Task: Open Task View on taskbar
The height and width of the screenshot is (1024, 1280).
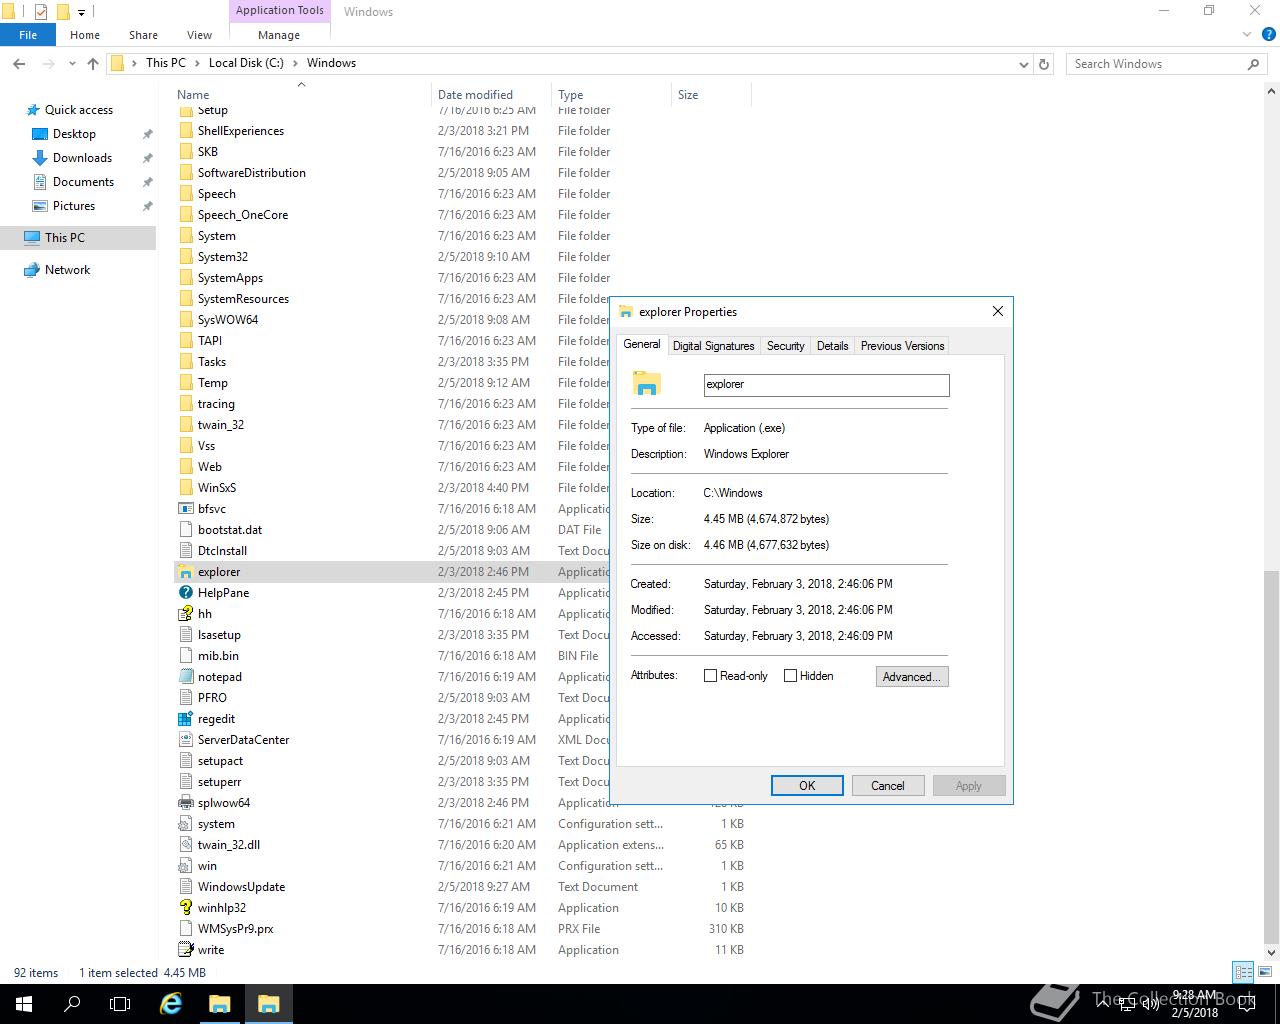Action: pyautogui.click(x=120, y=1004)
